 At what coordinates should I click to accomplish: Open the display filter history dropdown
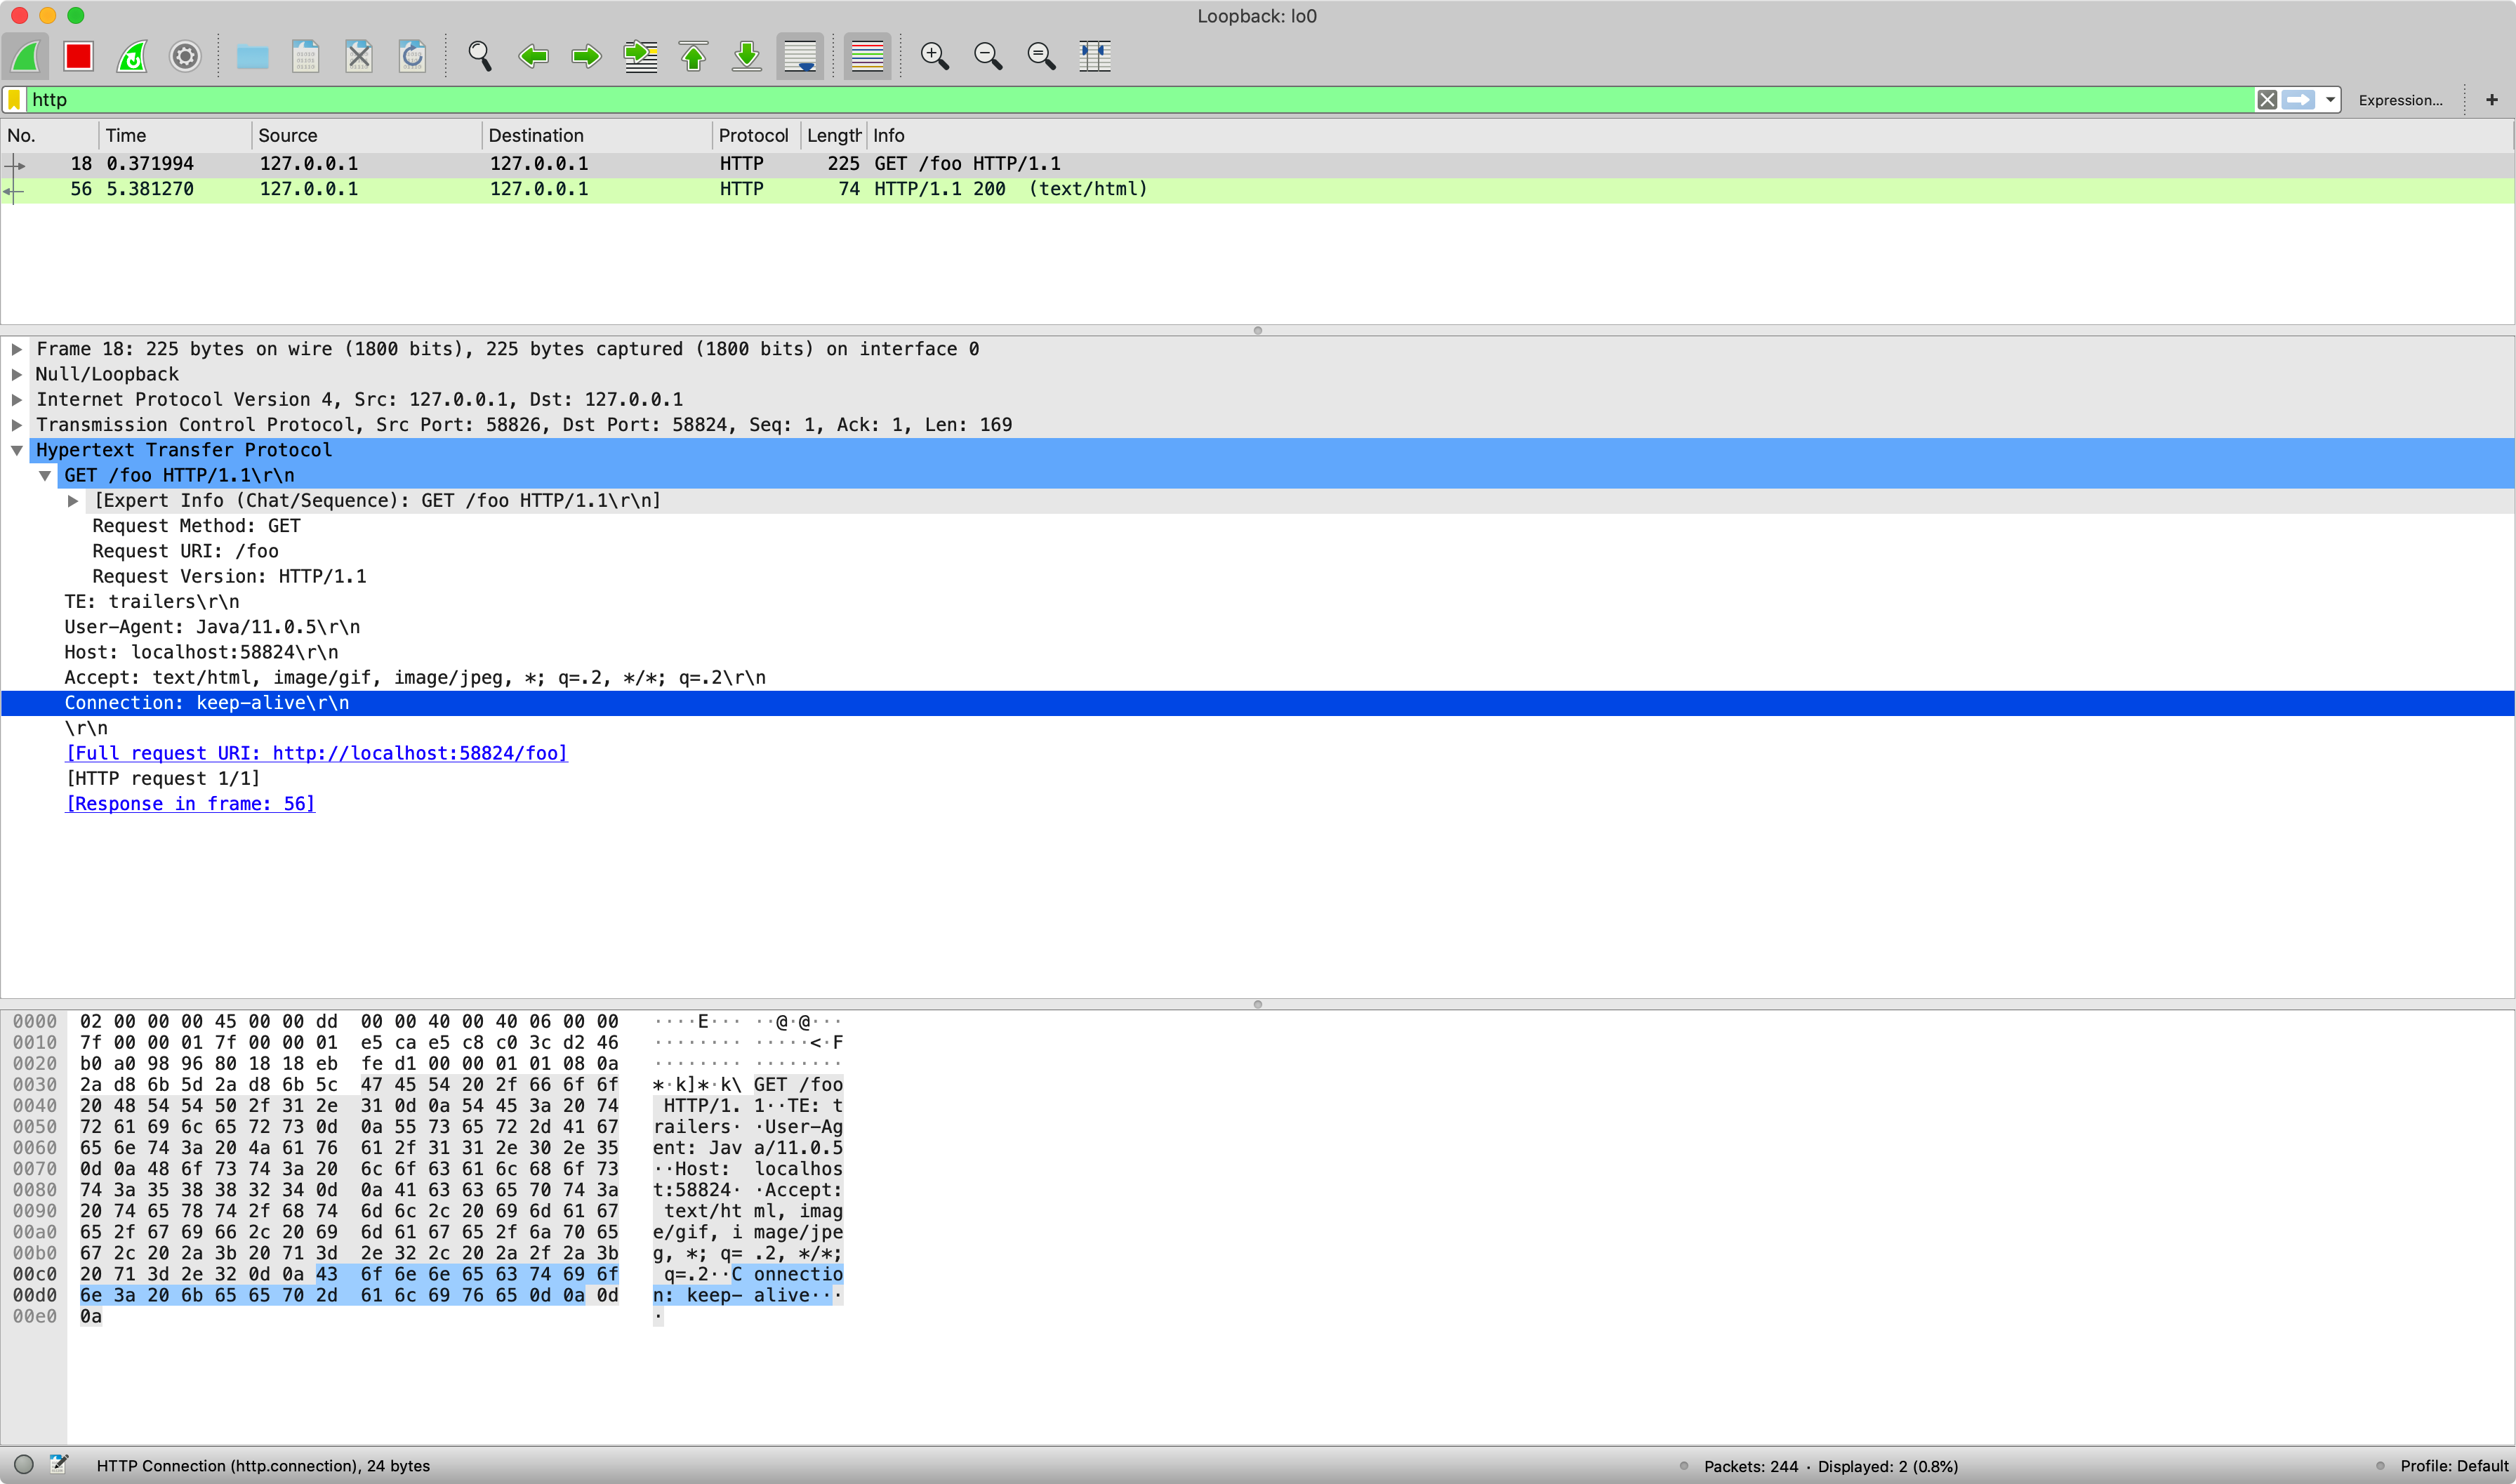click(2330, 100)
